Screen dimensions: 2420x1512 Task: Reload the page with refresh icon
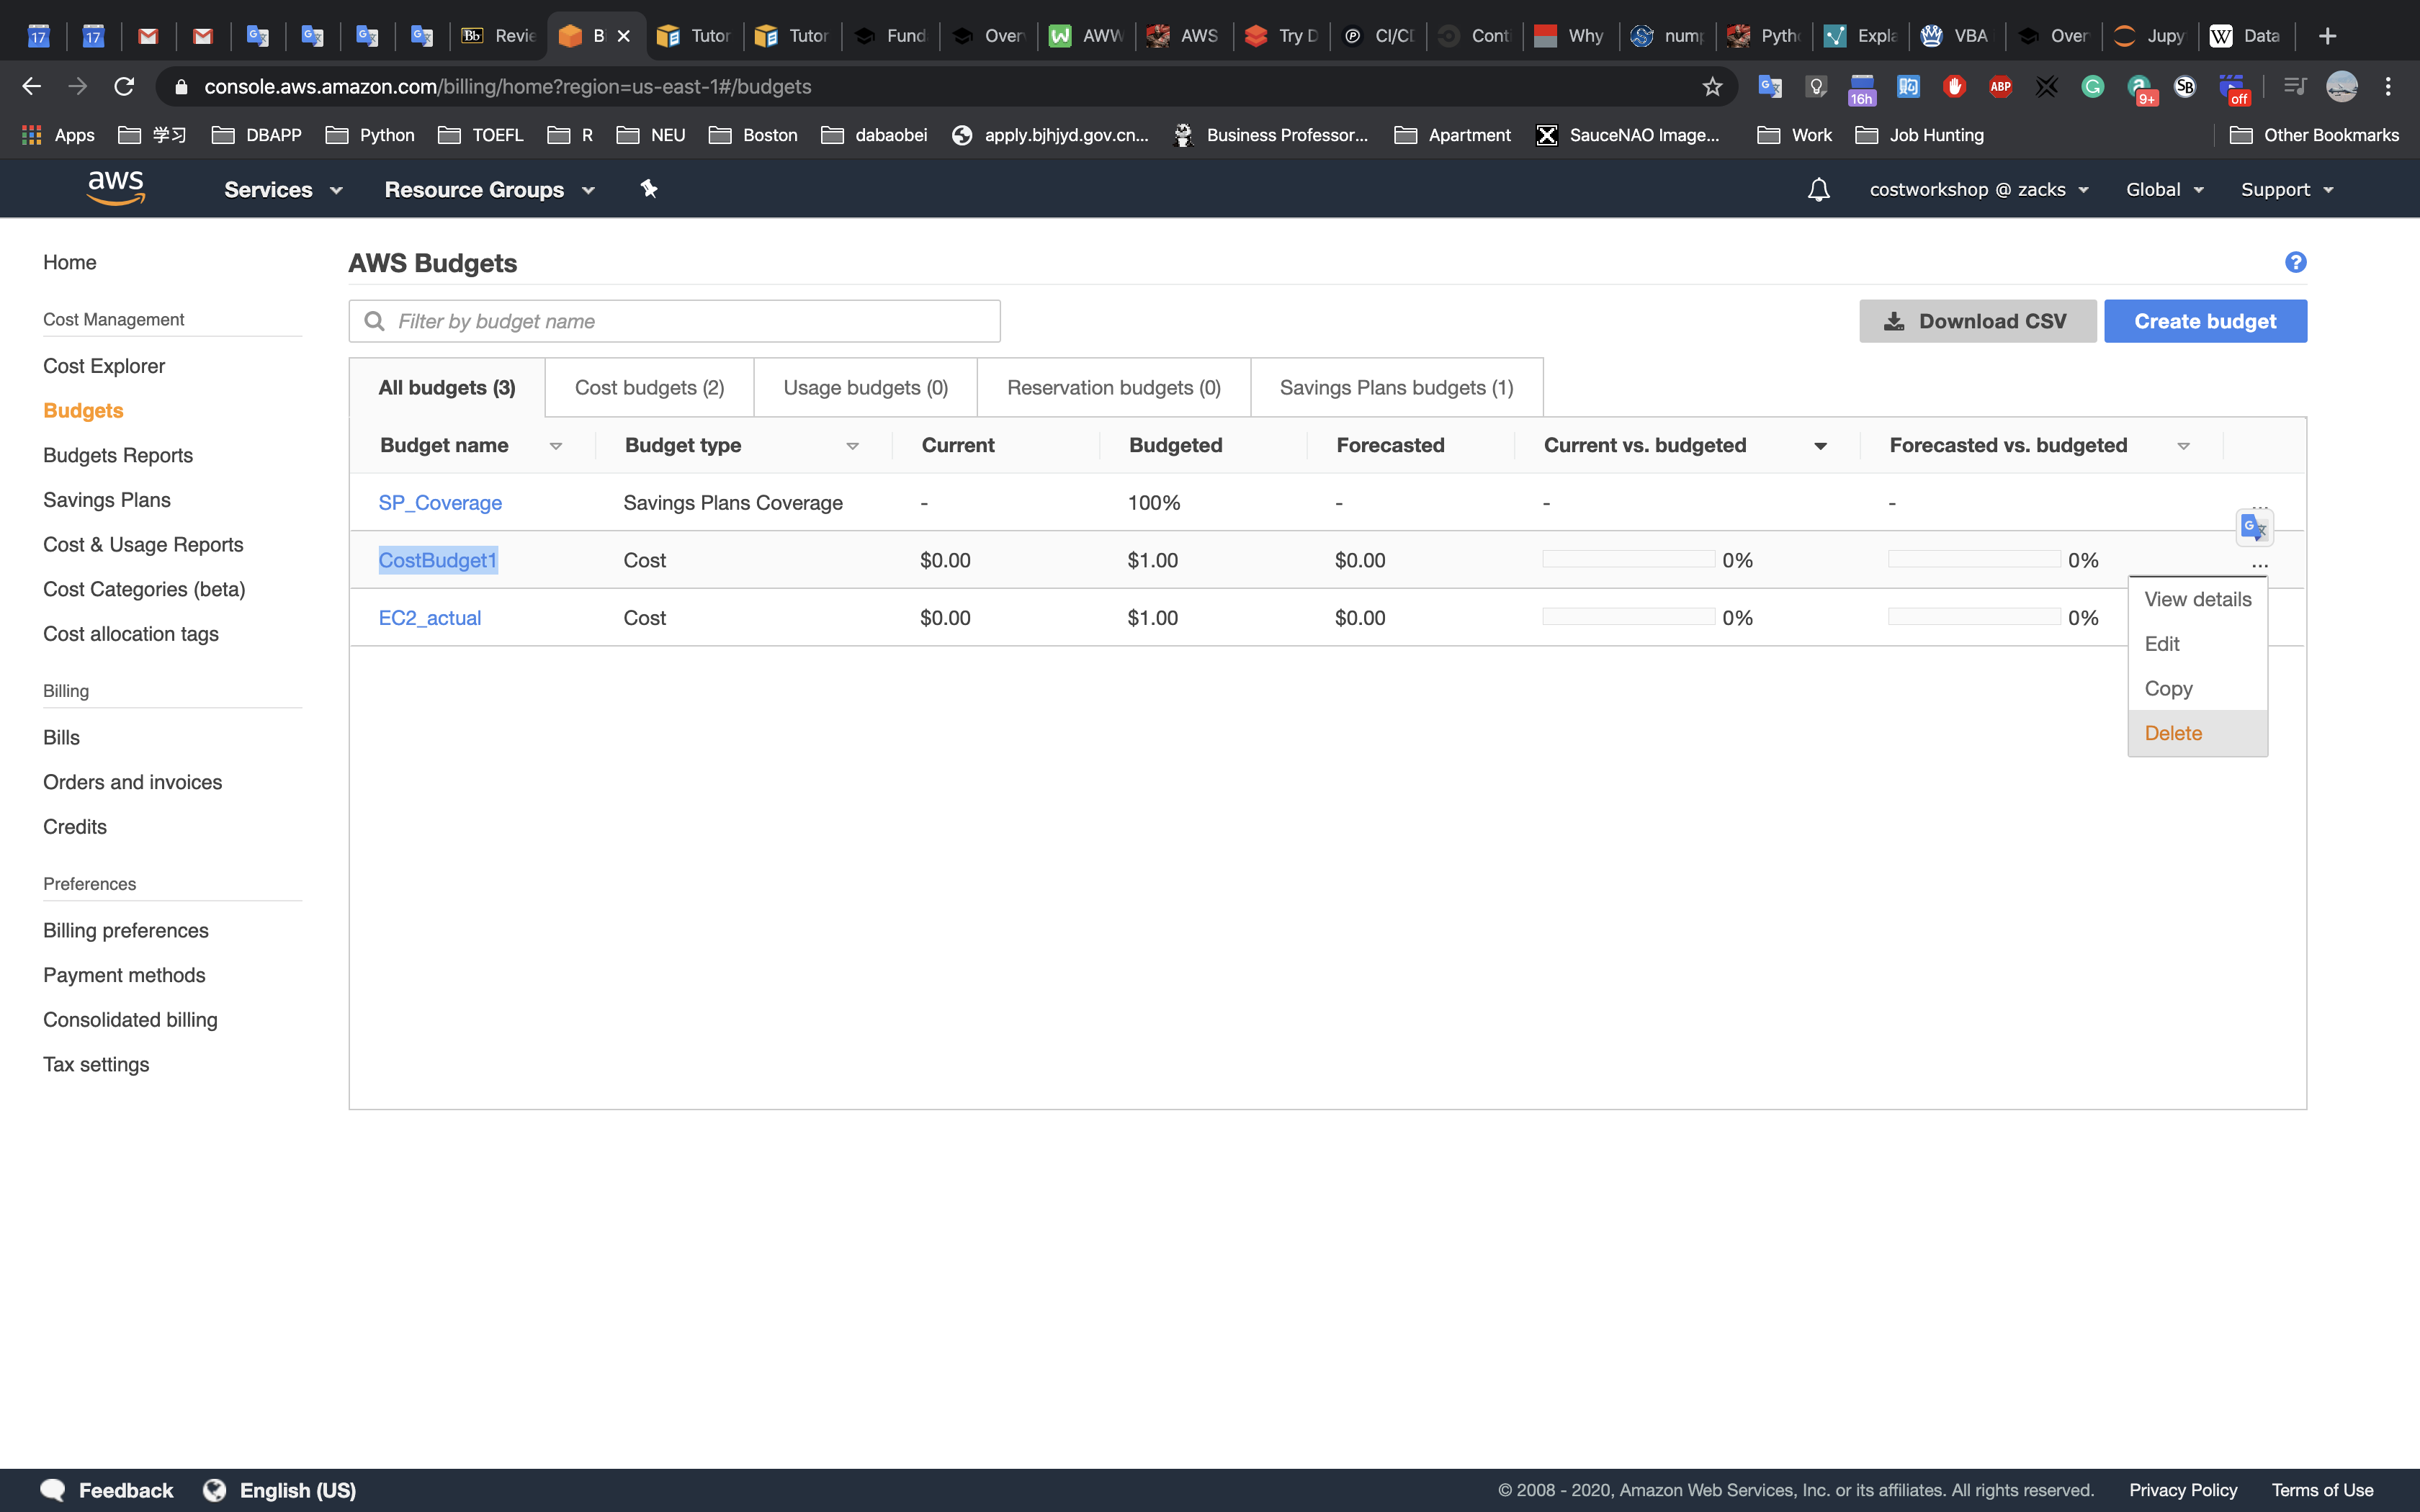coord(124,87)
